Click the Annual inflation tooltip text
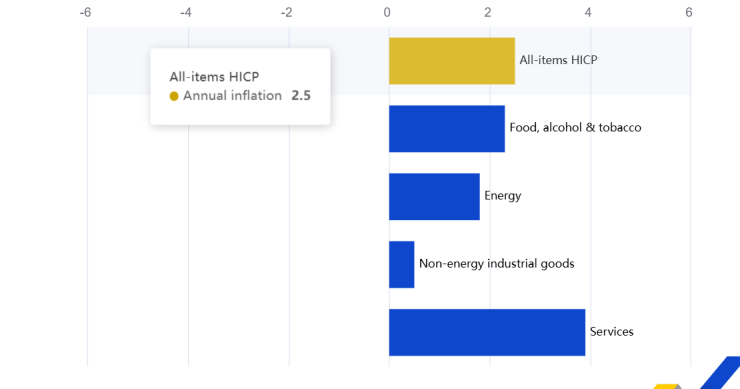This screenshot has width=740, height=389. (x=232, y=95)
